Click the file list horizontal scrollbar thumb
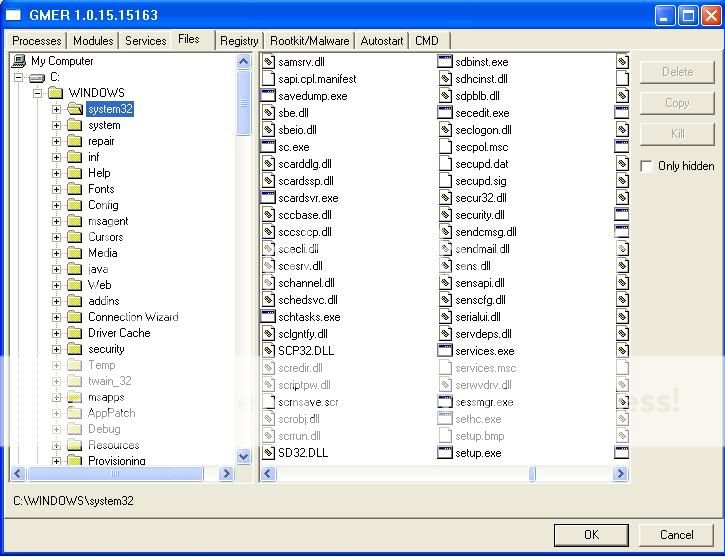 point(532,473)
